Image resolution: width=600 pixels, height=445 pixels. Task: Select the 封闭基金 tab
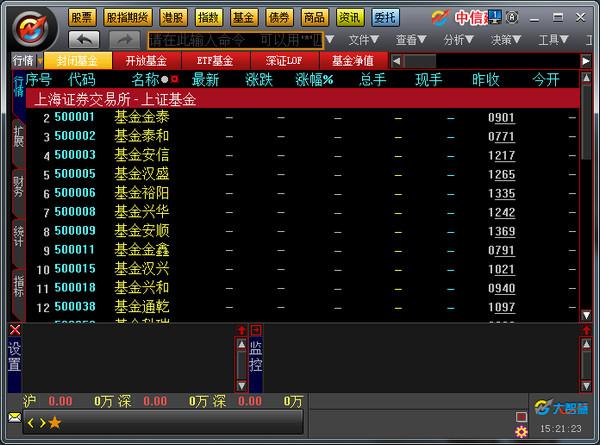tap(78, 60)
